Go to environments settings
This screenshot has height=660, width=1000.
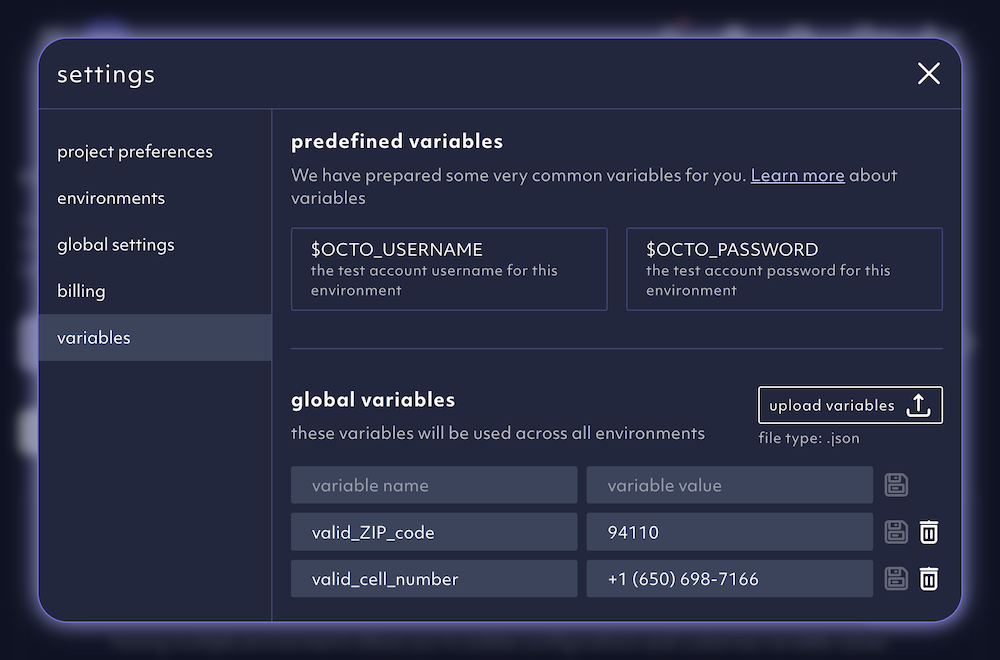(155, 198)
